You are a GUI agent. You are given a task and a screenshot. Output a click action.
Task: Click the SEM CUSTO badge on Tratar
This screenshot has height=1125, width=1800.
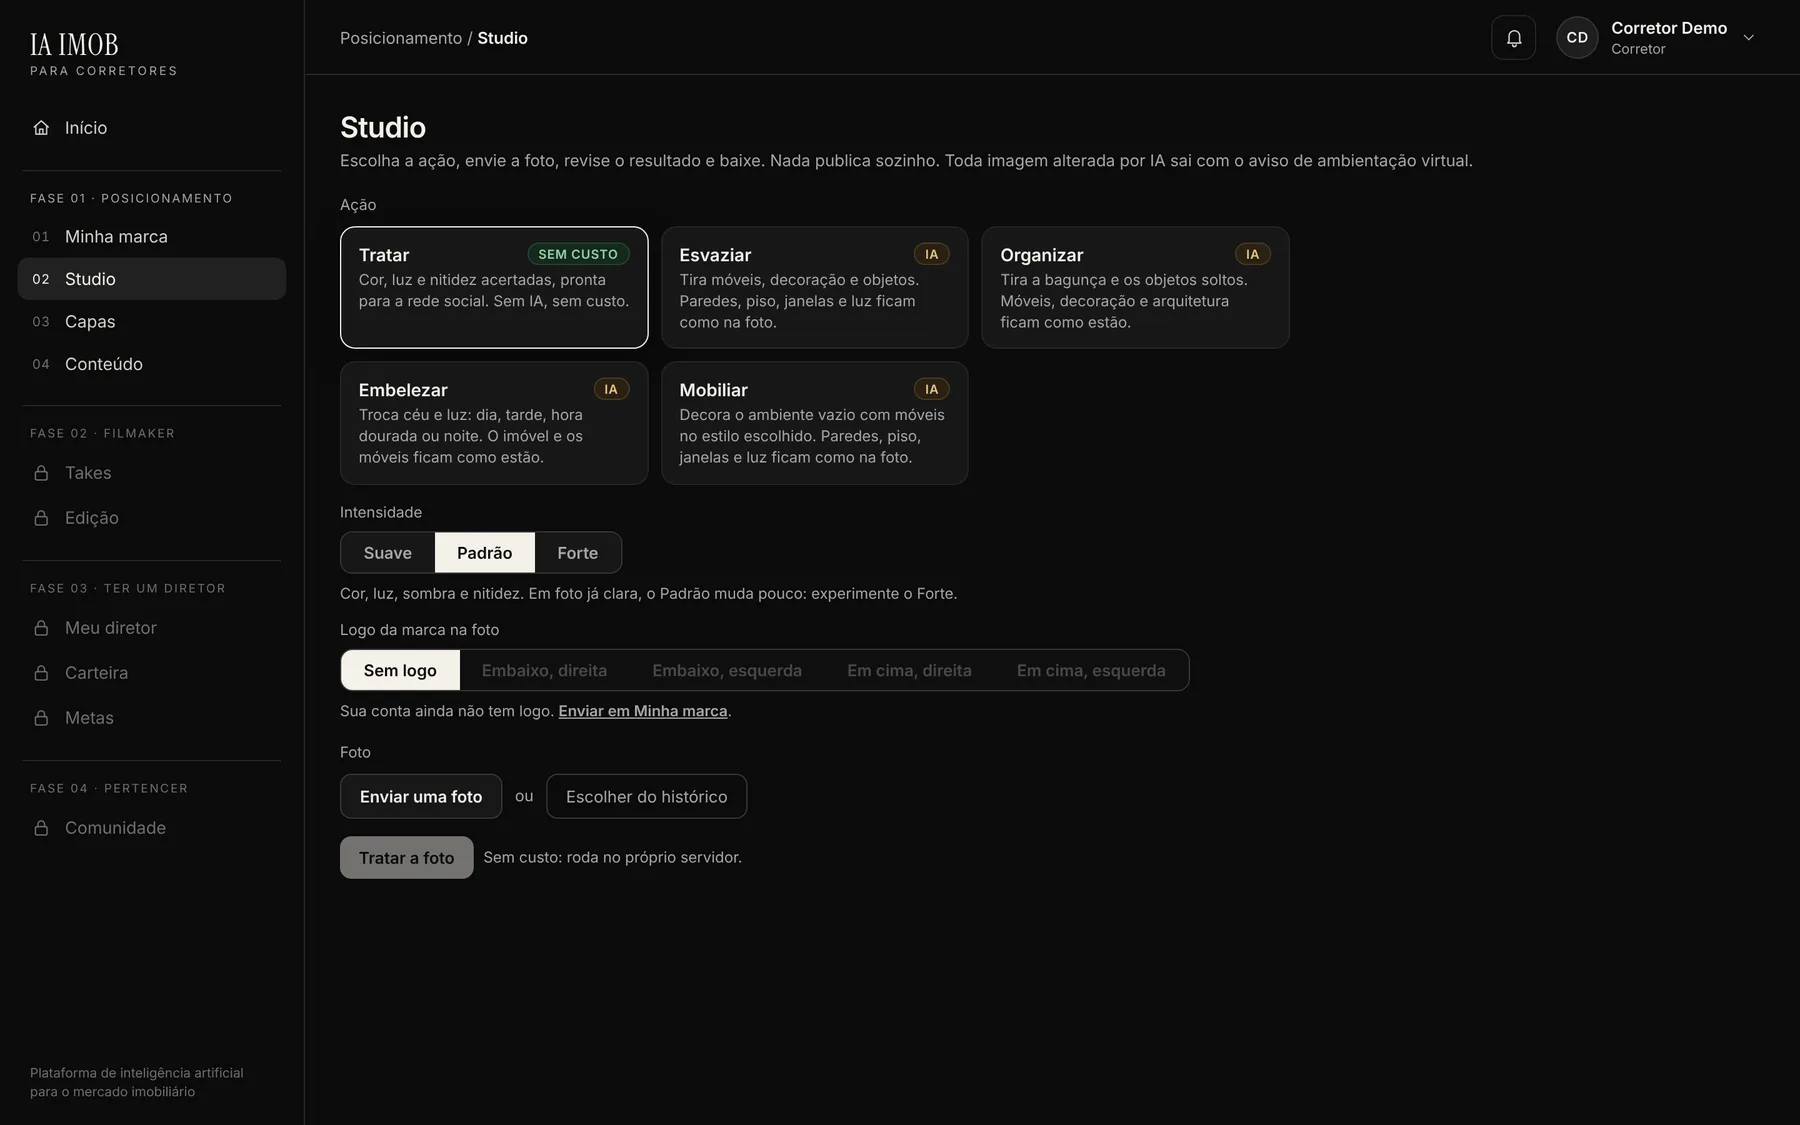tap(578, 254)
